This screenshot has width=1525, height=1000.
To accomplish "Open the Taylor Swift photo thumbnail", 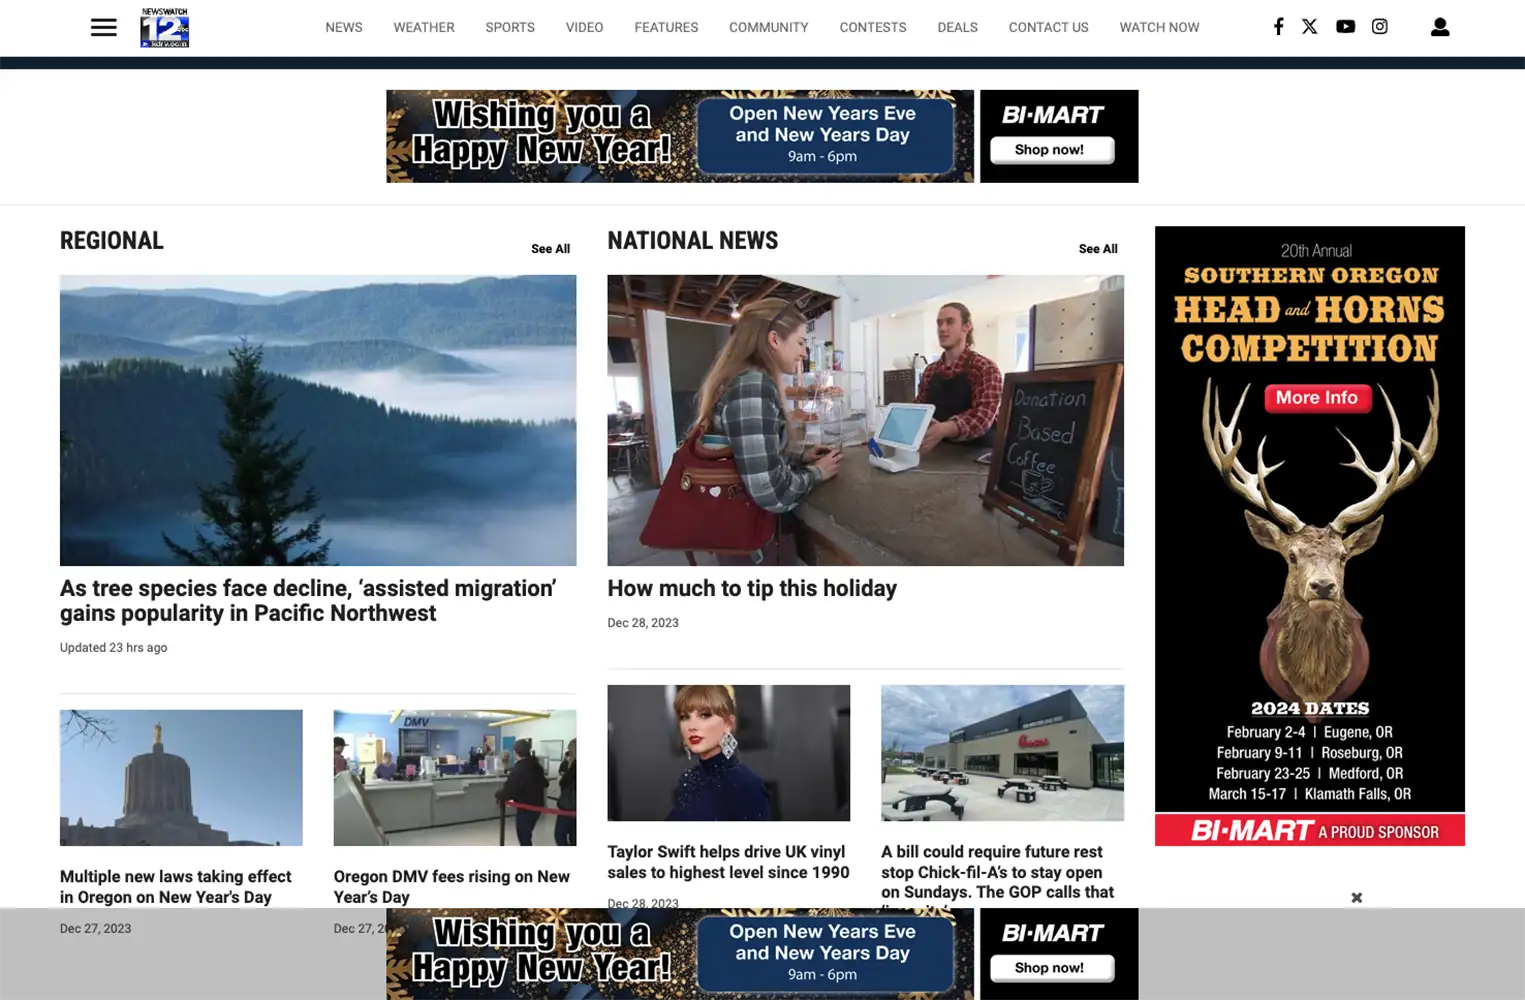I will pos(729,753).
